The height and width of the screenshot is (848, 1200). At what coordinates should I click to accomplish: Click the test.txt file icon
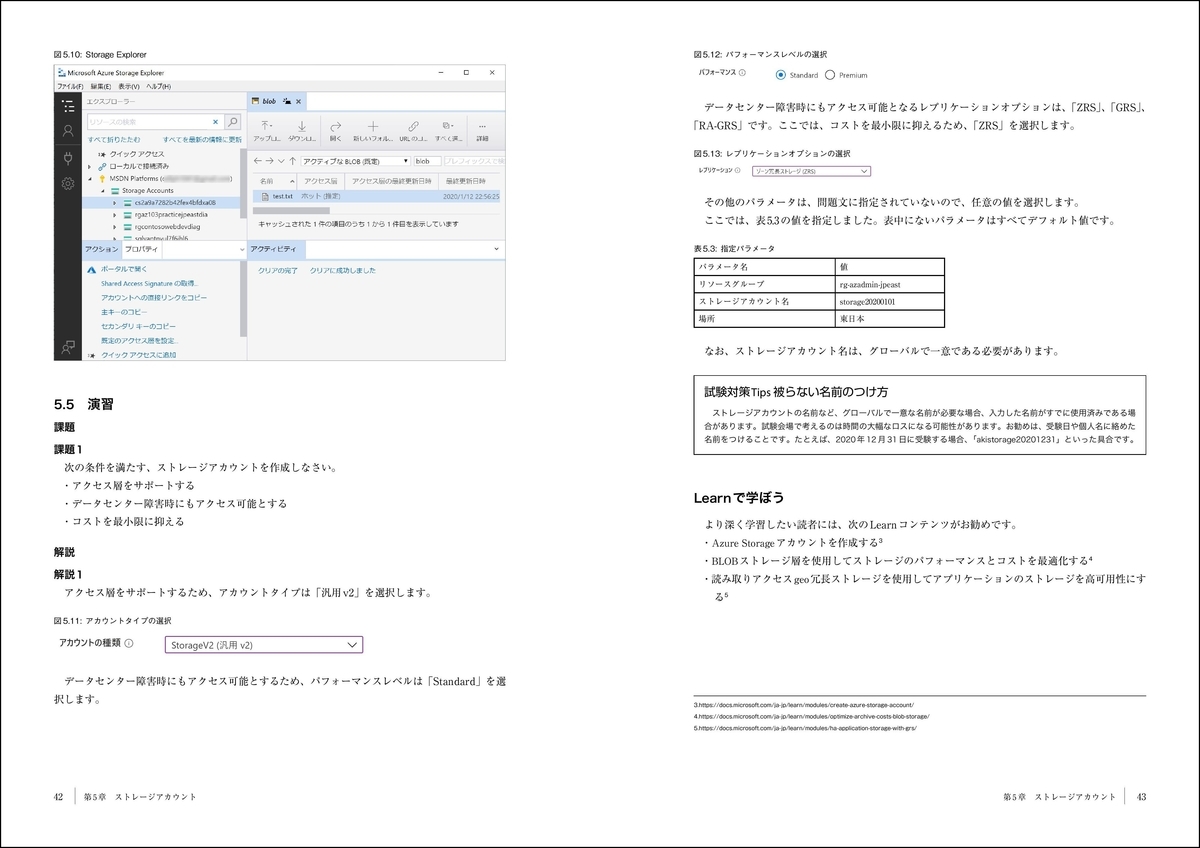point(264,196)
